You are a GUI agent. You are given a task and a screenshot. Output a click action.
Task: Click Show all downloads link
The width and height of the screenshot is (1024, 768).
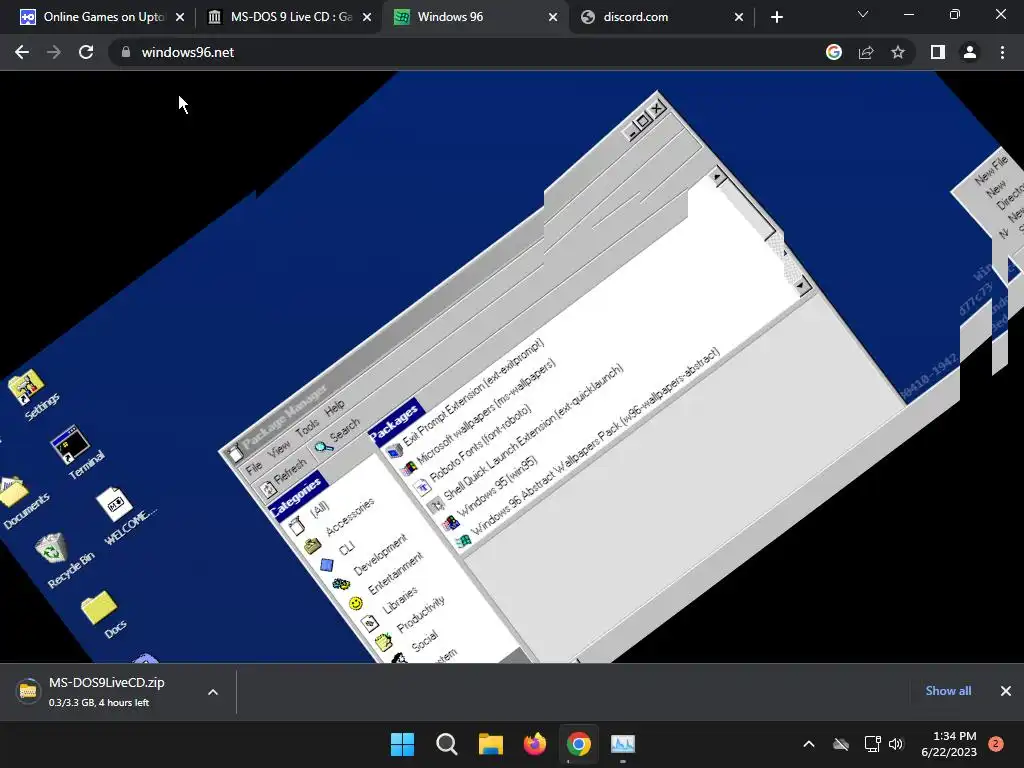coord(948,691)
